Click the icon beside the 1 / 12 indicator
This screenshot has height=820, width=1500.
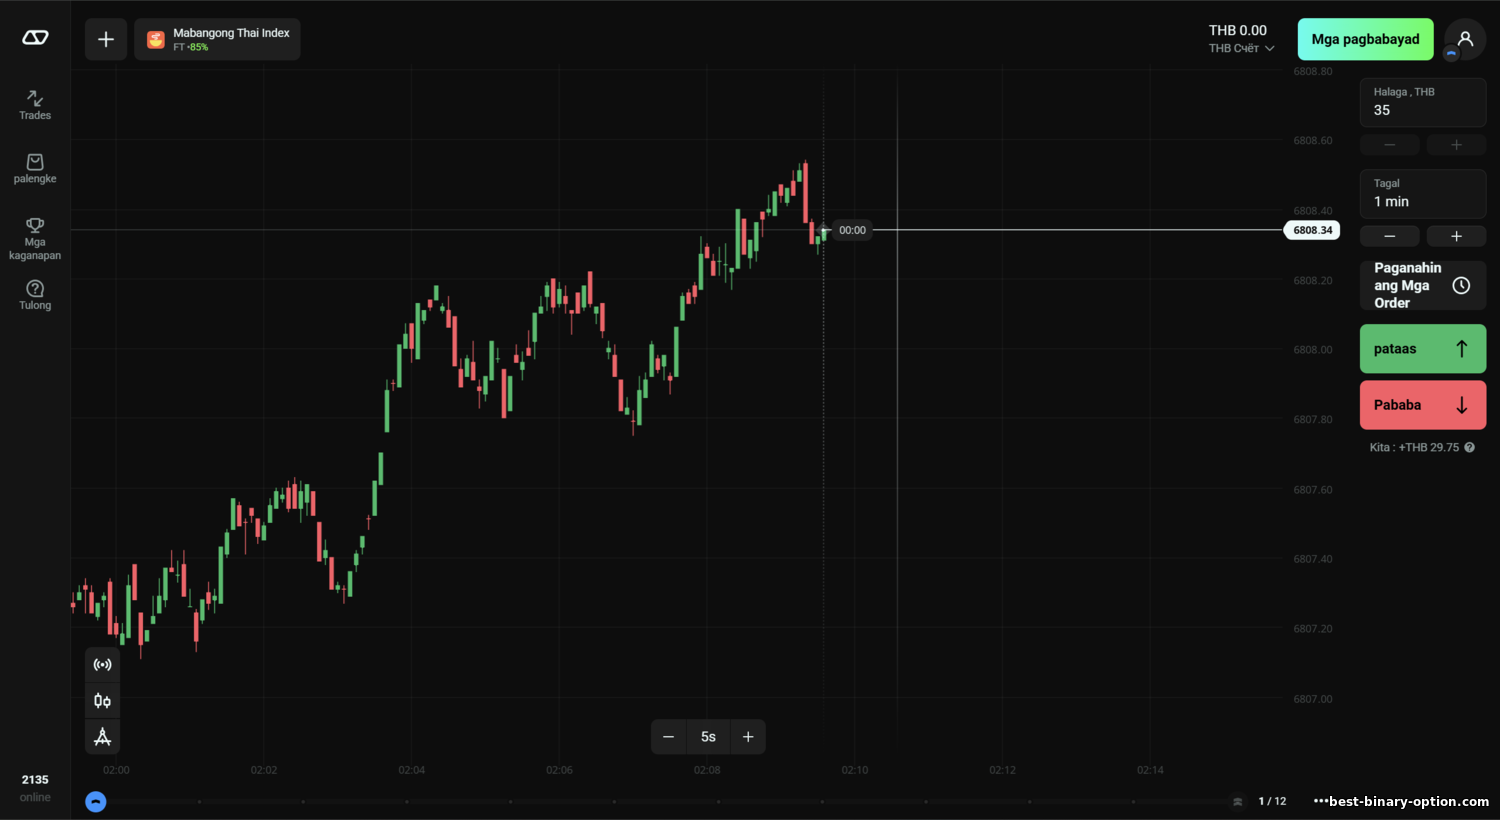(1238, 801)
